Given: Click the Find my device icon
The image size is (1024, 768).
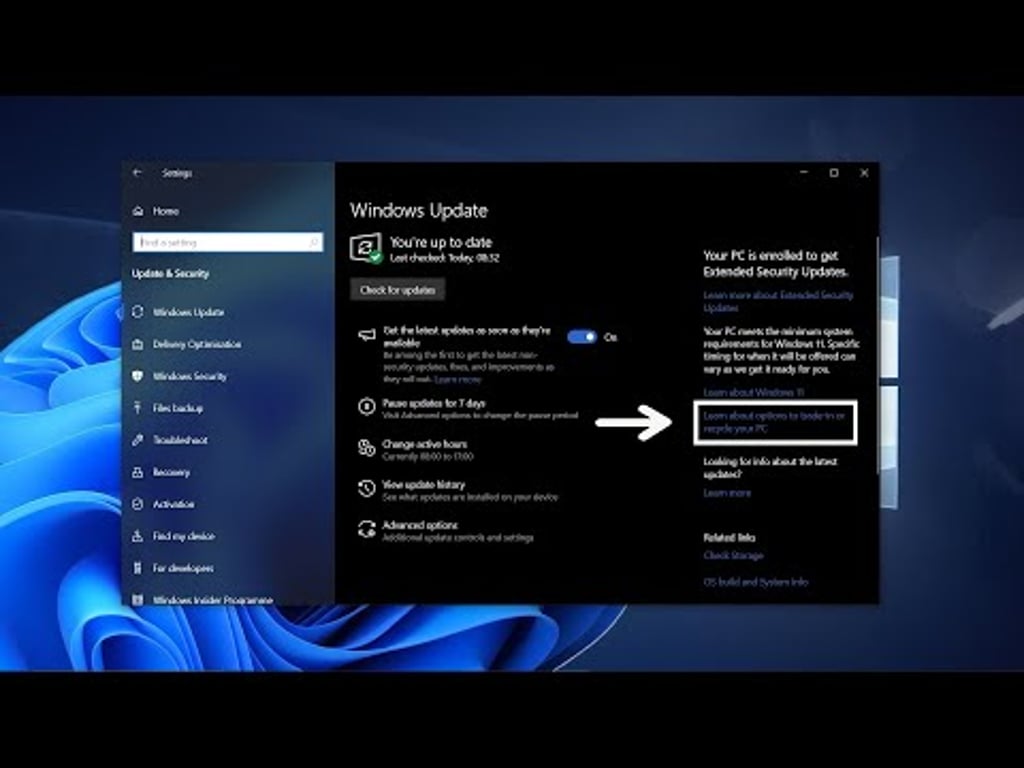Looking at the screenshot, I should pos(138,536).
